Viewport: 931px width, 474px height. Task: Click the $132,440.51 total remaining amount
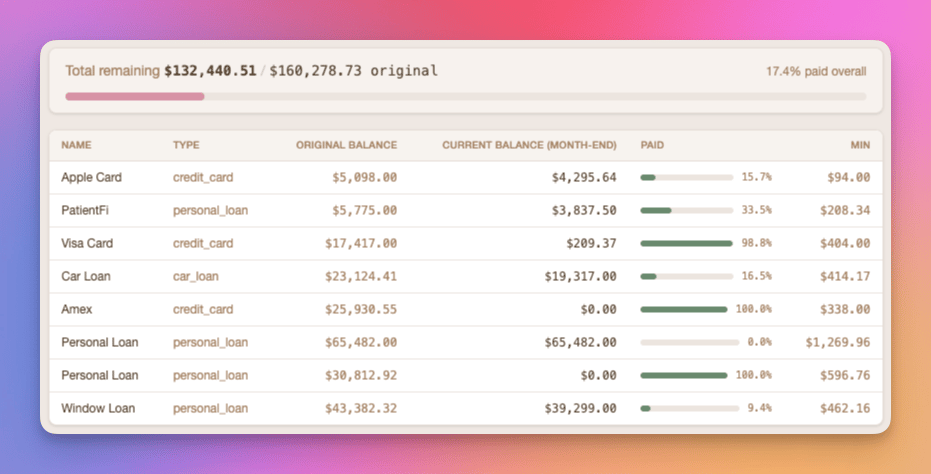click(x=210, y=71)
